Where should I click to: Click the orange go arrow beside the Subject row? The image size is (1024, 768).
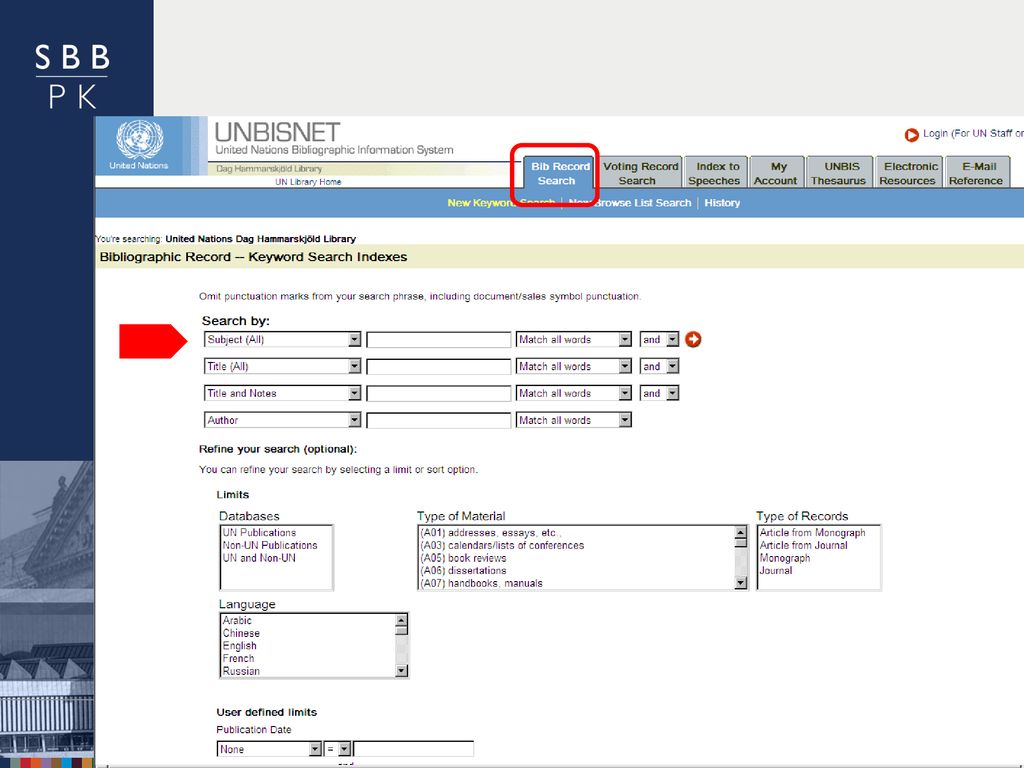point(693,340)
